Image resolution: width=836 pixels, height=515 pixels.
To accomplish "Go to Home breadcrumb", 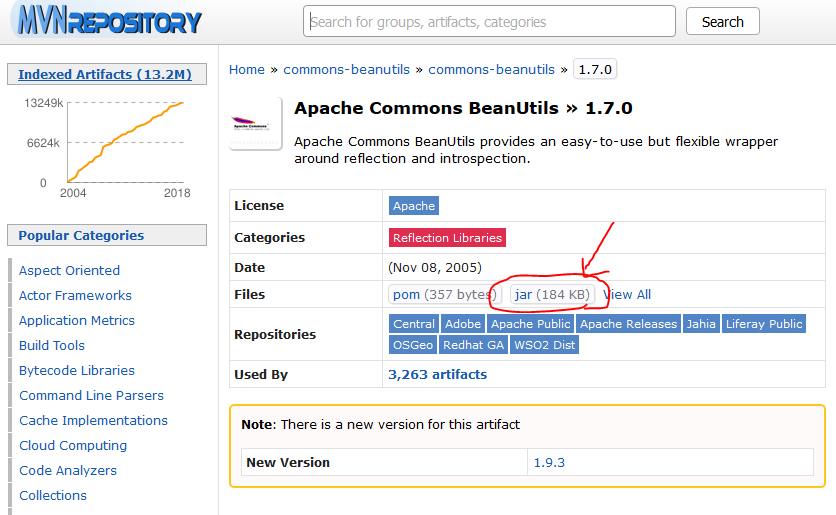I will pos(247,69).
